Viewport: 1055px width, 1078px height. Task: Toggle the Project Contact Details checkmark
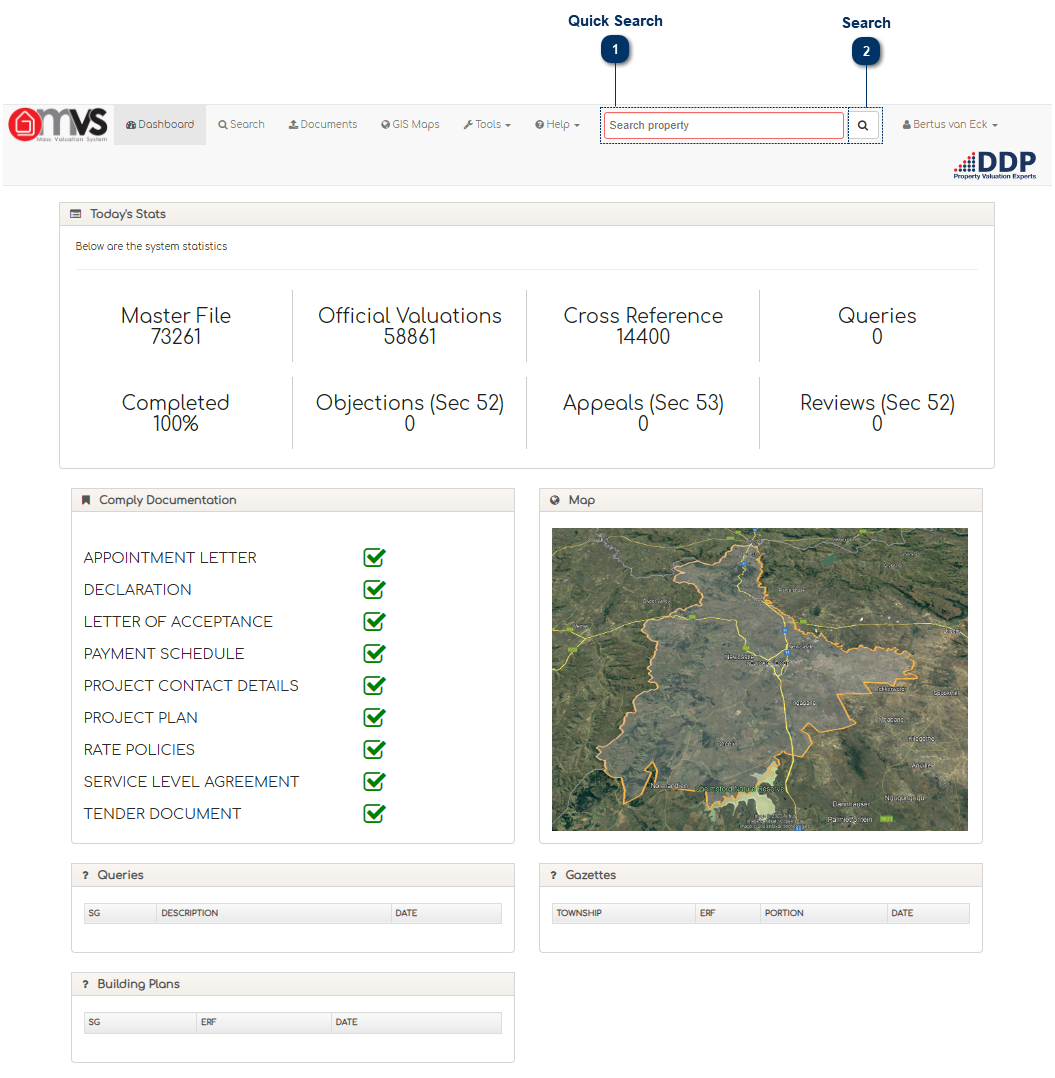coord(375,685)
